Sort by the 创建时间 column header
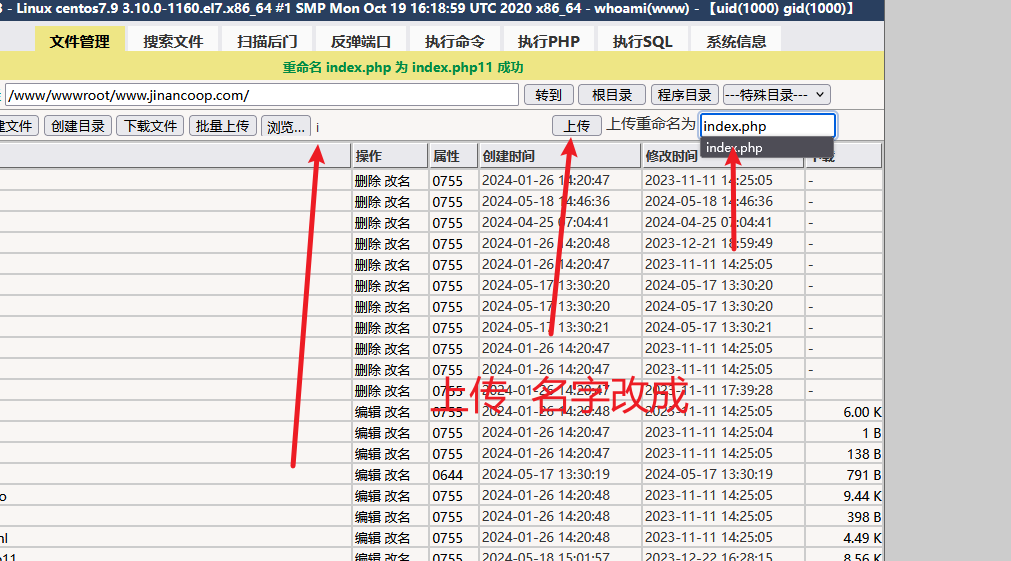This screenshot has width=1011, height=561. tap(508, 156)
